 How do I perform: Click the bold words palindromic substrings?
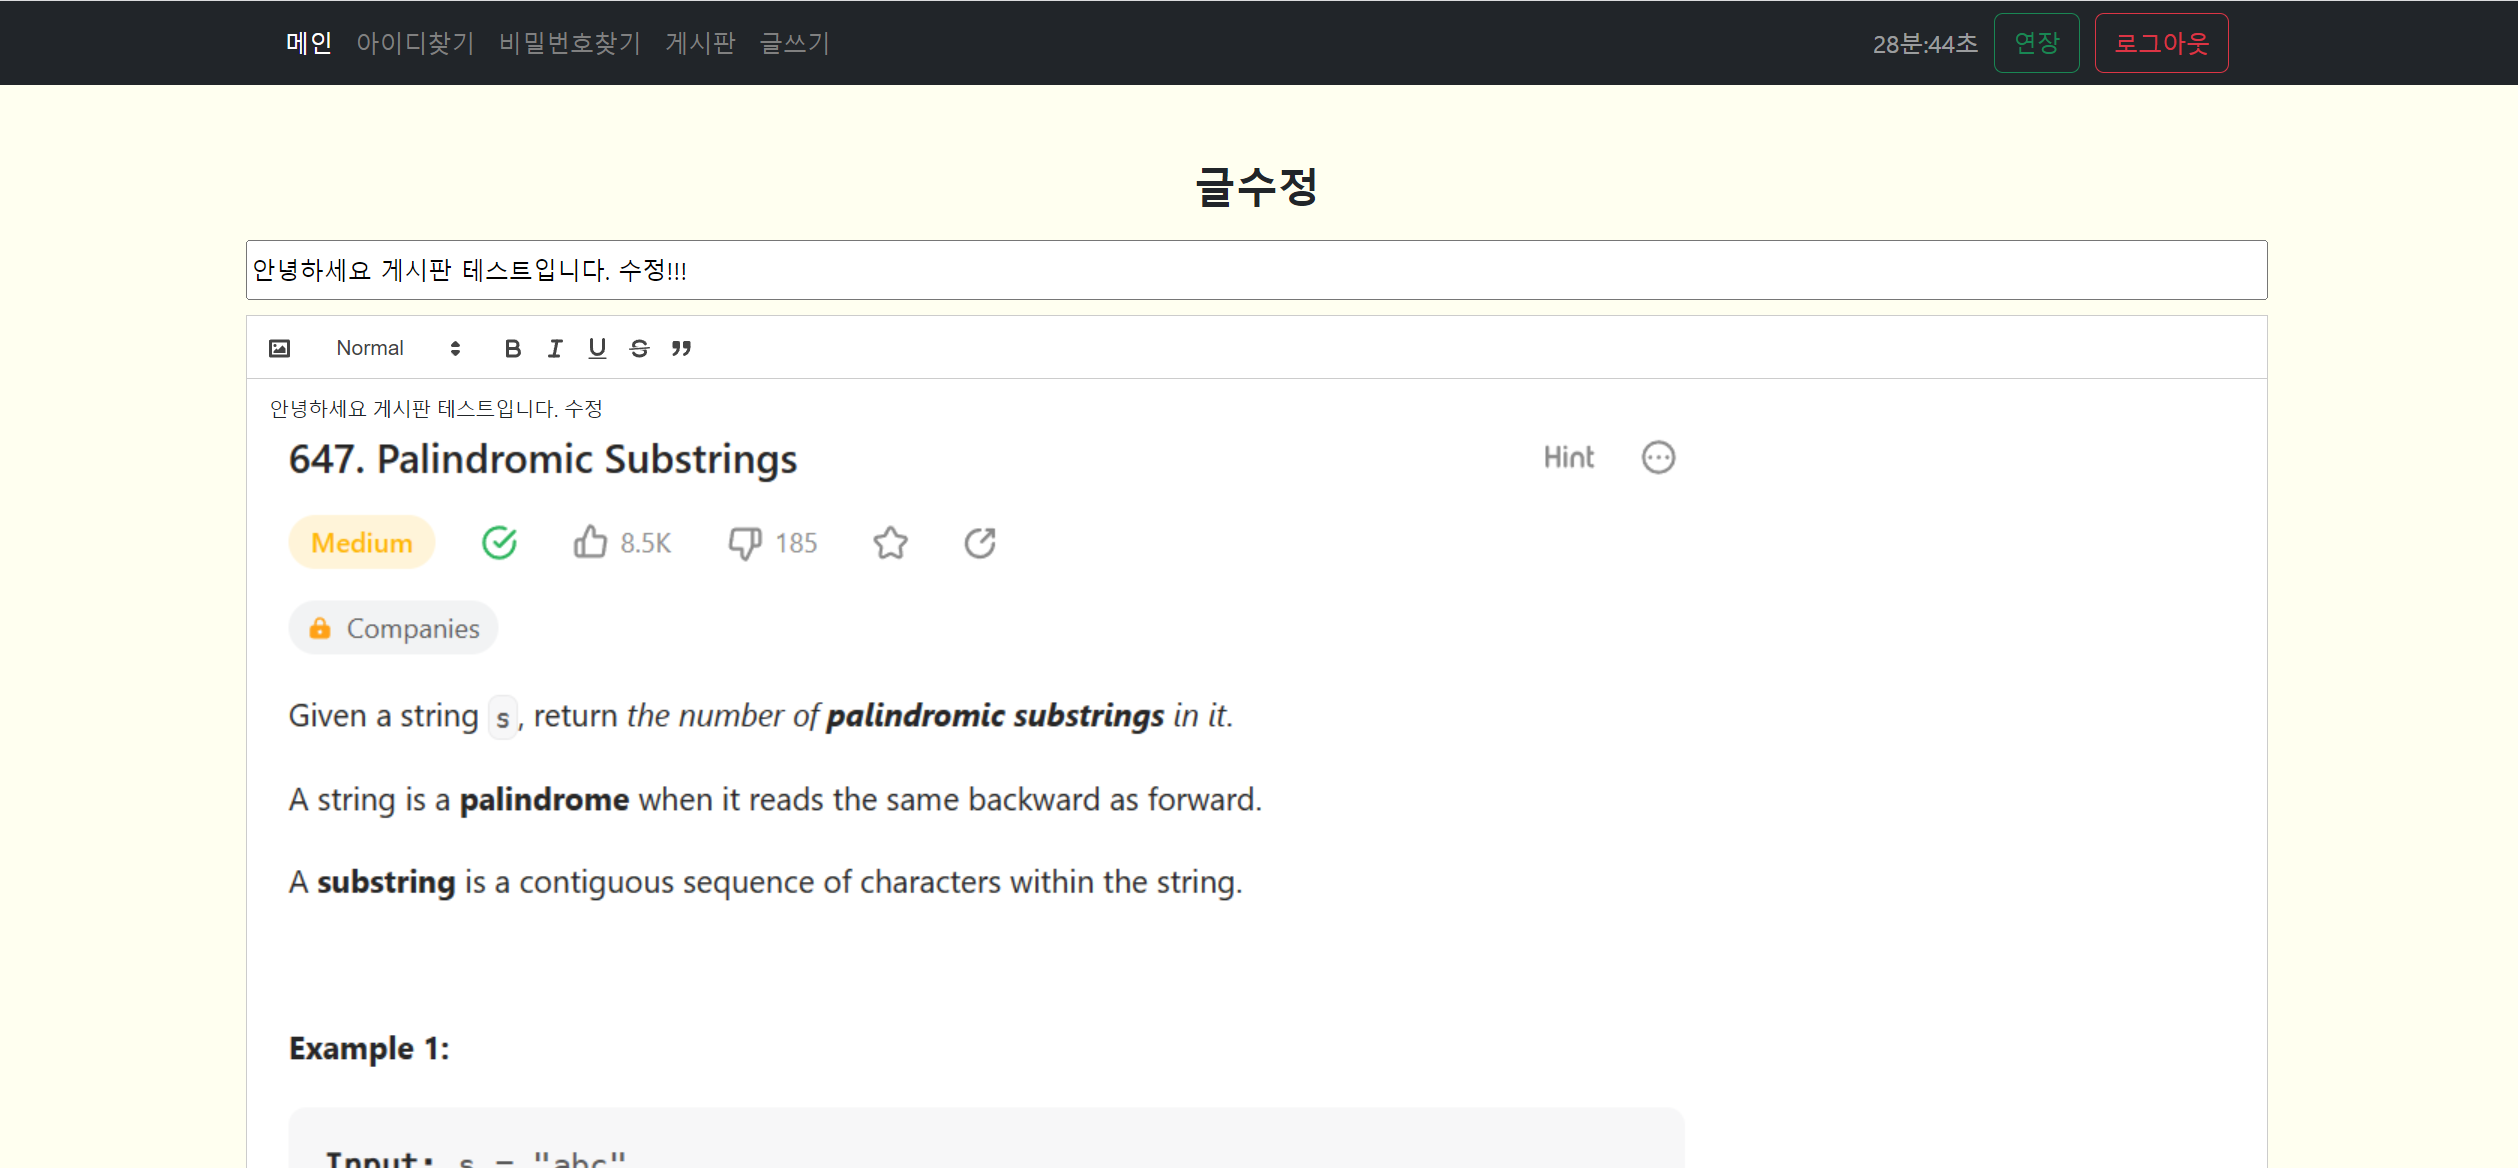tap(995, 716)
